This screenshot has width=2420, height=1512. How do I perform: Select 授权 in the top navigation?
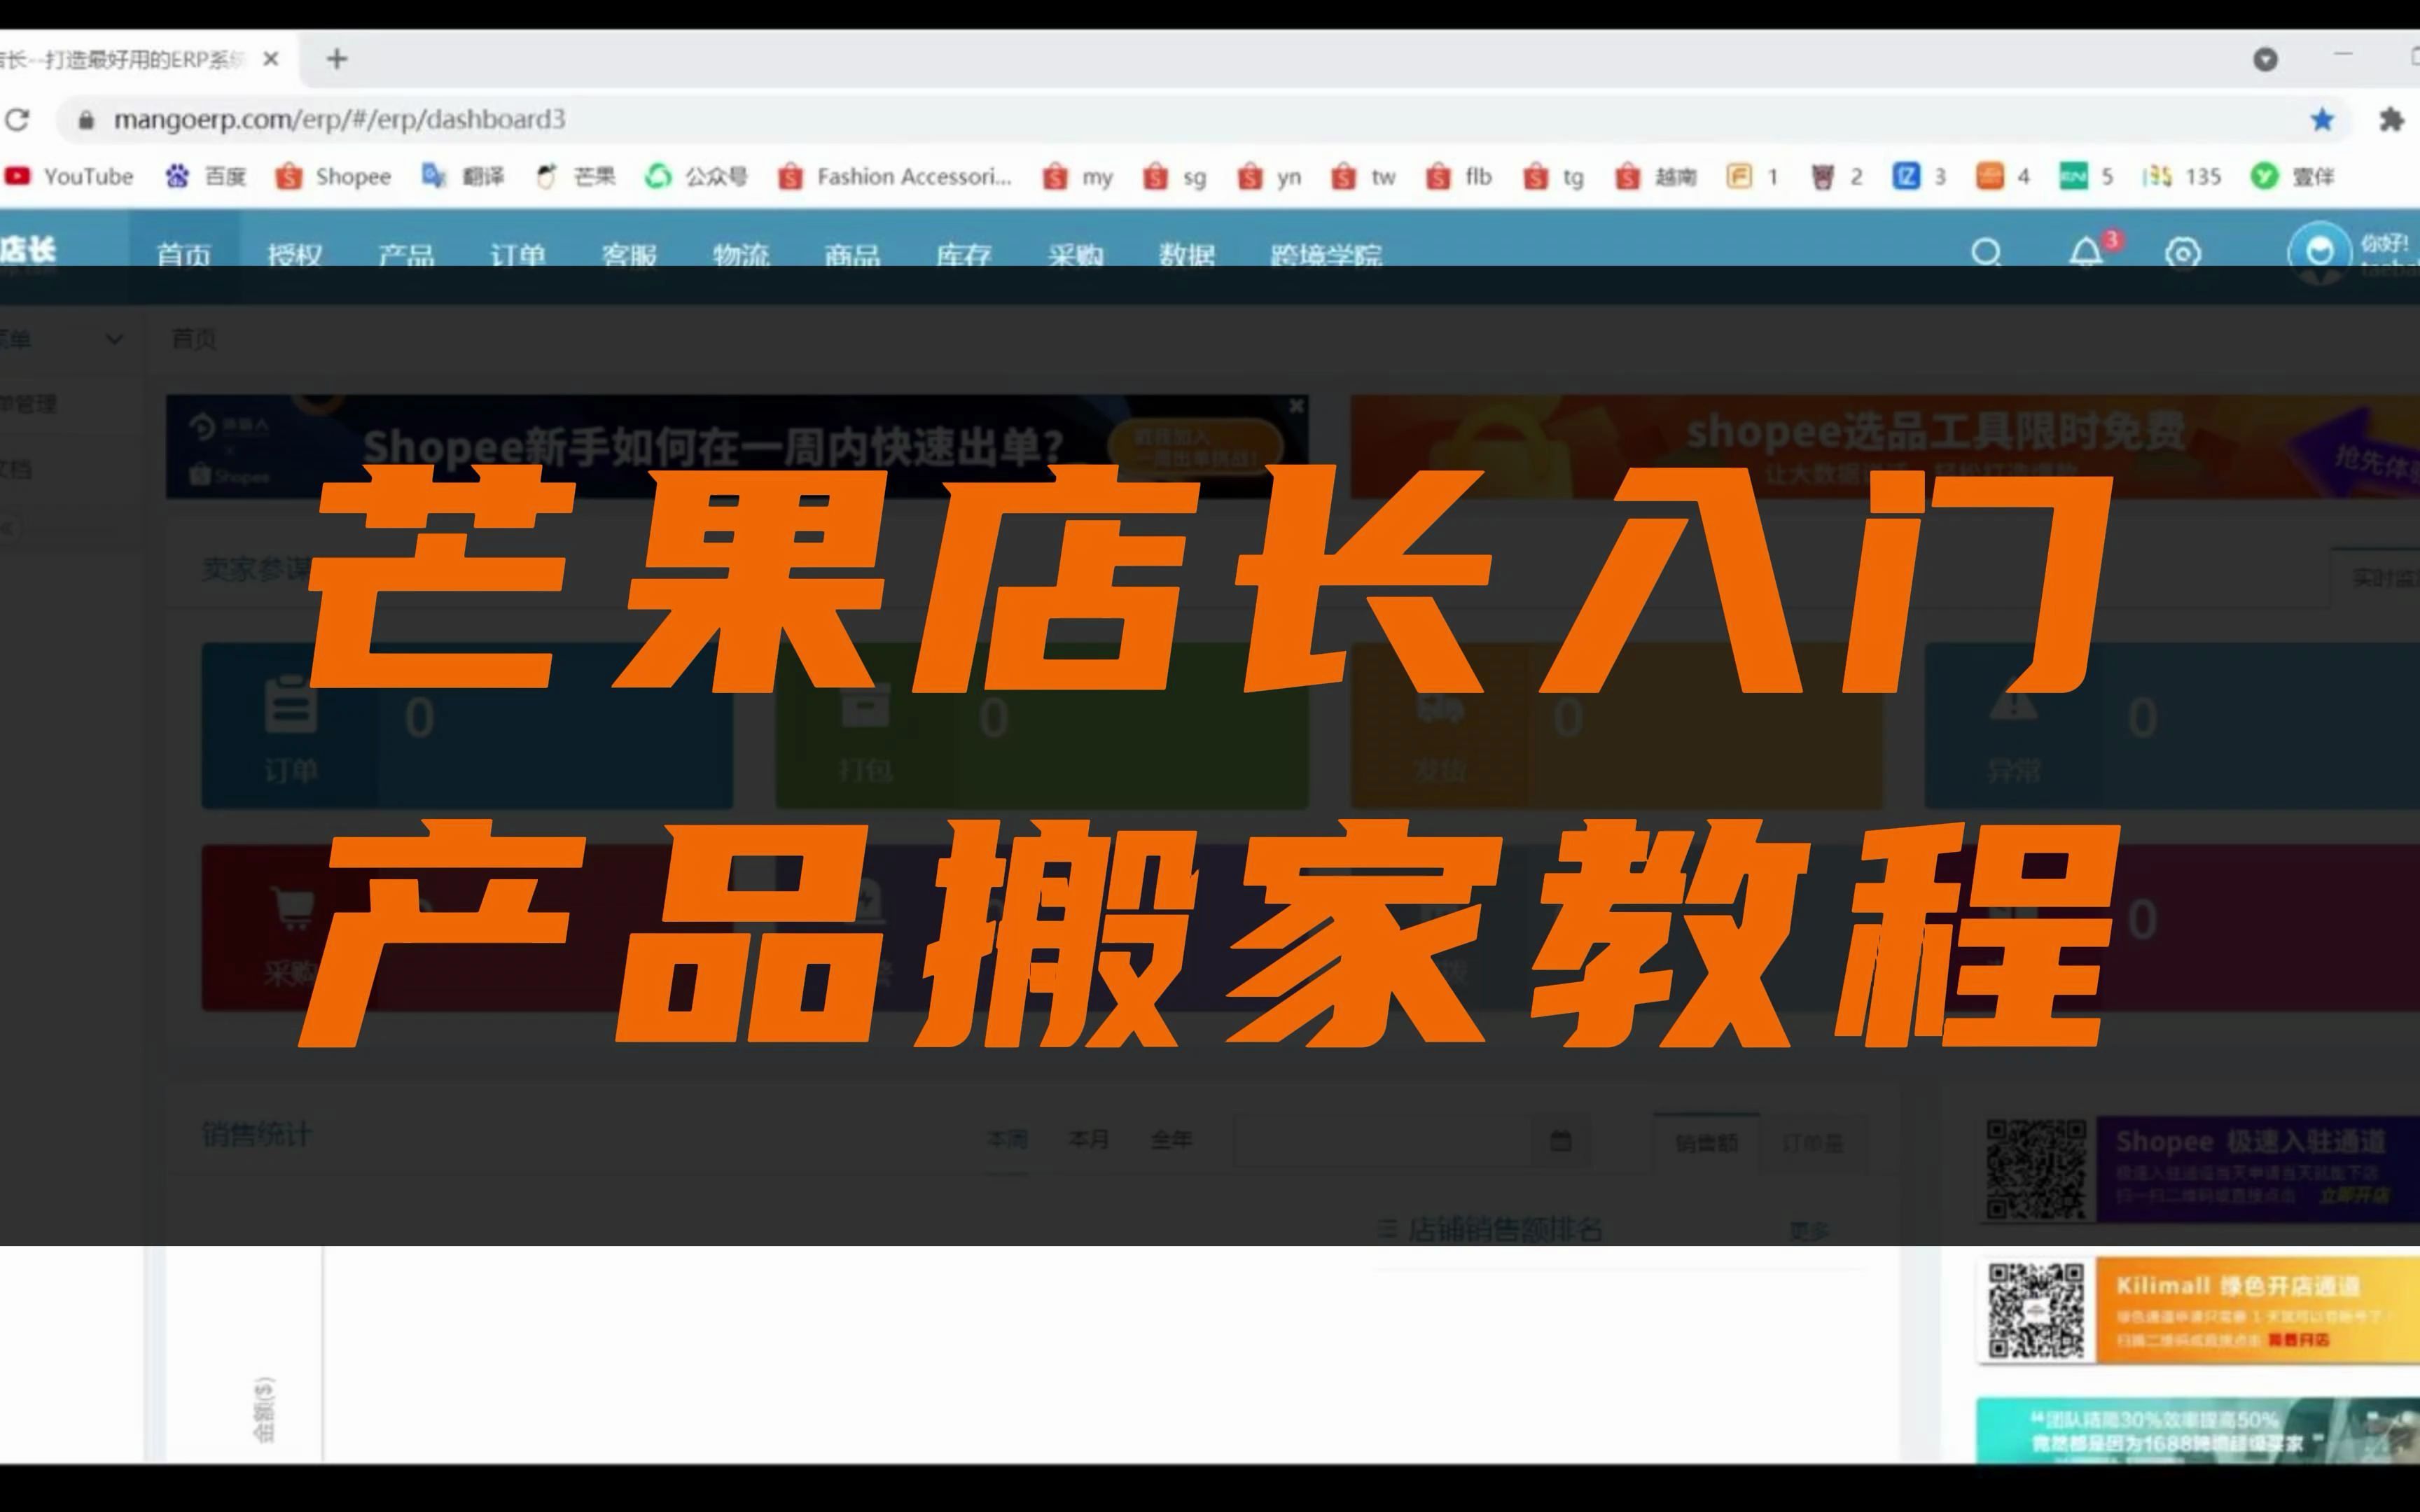point(295,255)
